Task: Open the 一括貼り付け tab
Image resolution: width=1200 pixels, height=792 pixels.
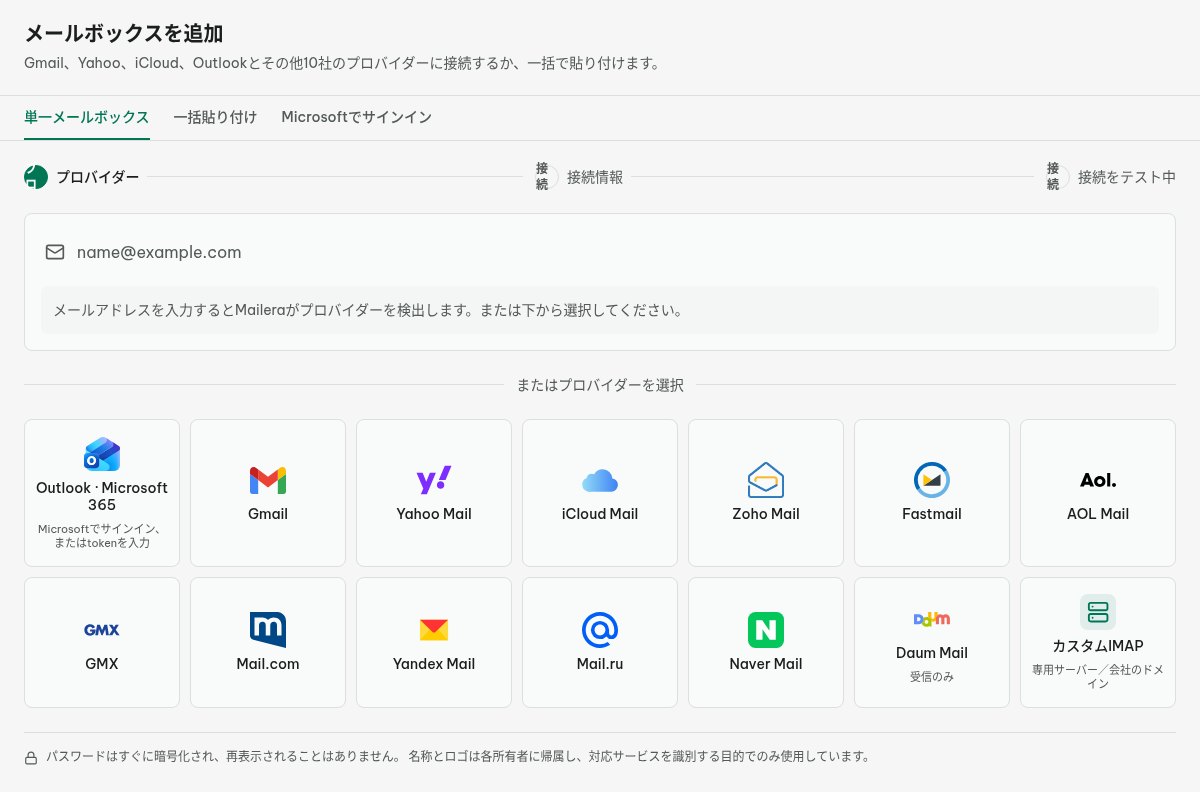Action: (215, 117)
